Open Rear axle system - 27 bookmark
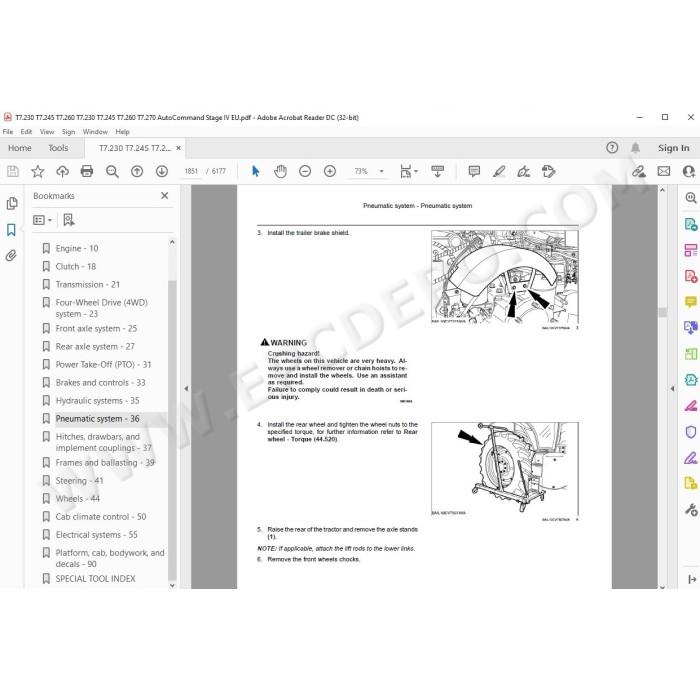This screenshot has height=700, width=700. (95, 346)
